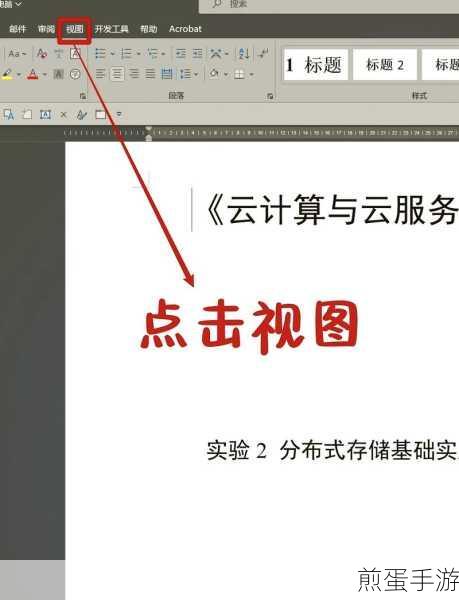Open the 帮助 tab
This screenshot has height=600, width=459.
[x=148, y=29]
